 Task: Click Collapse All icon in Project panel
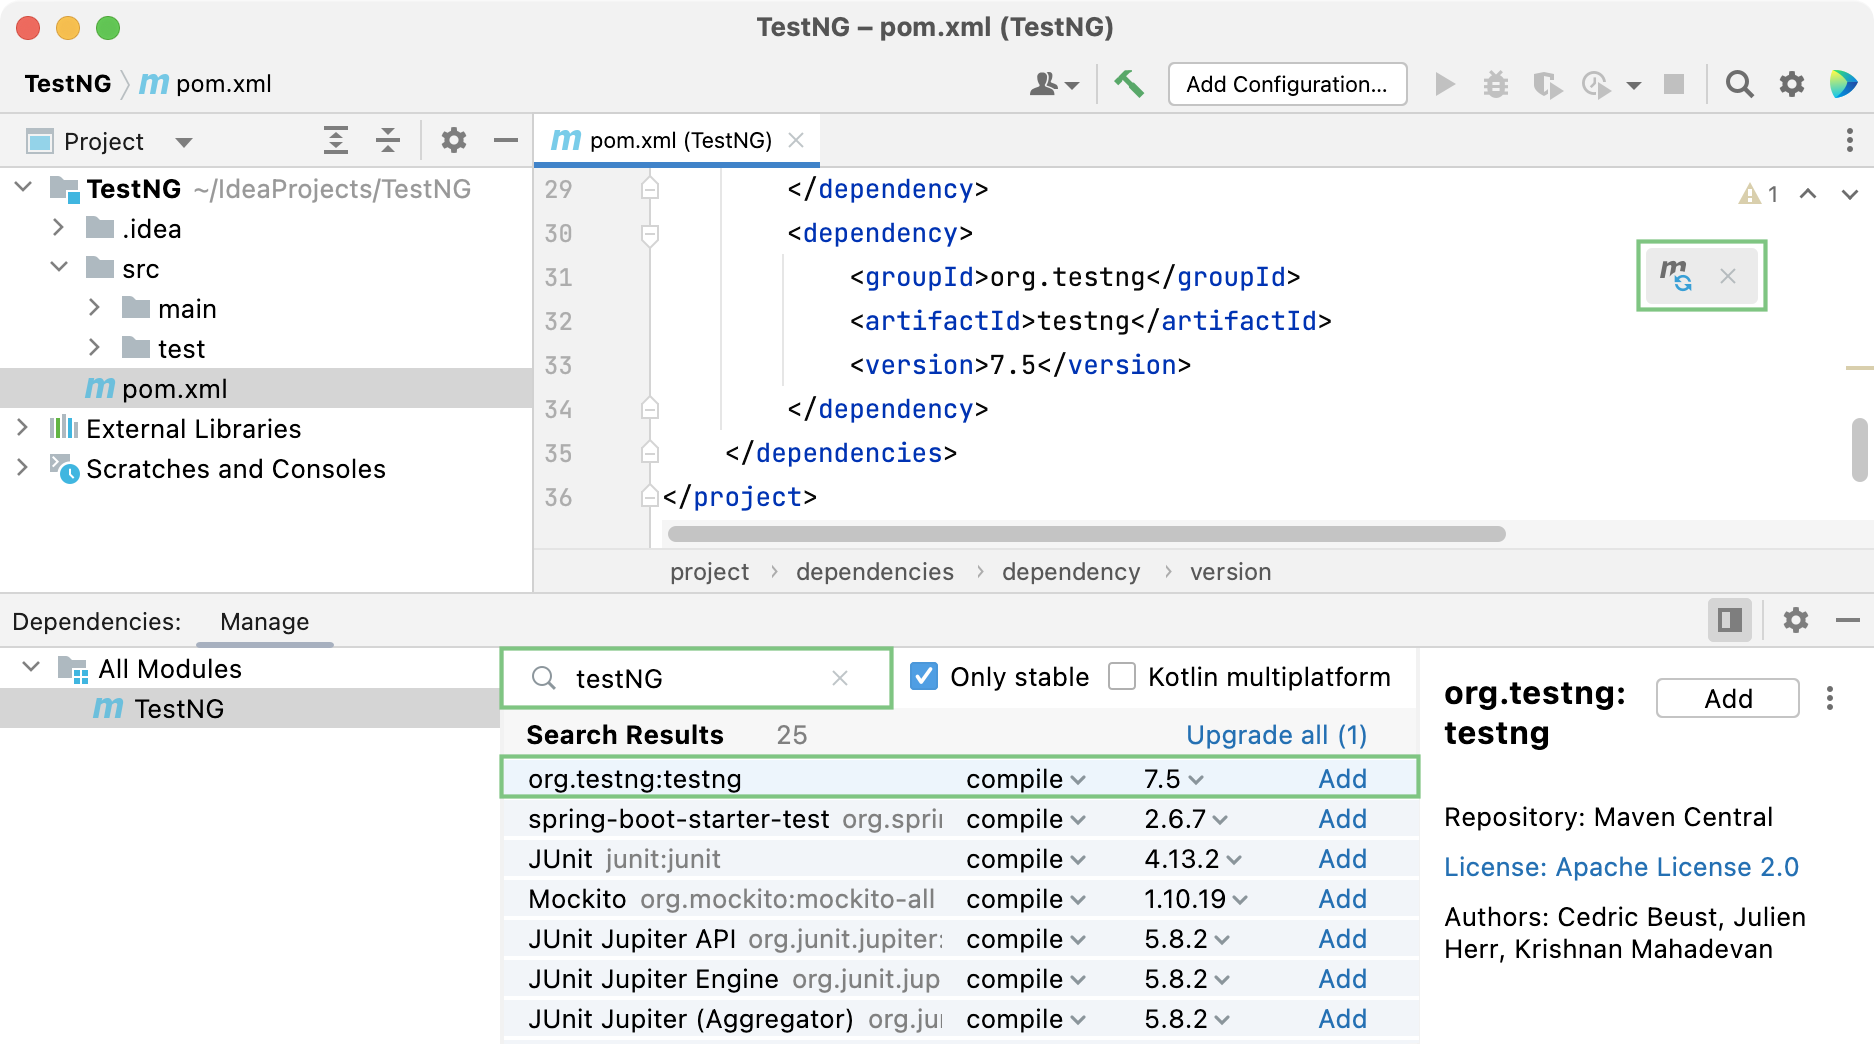pos(388,141)
